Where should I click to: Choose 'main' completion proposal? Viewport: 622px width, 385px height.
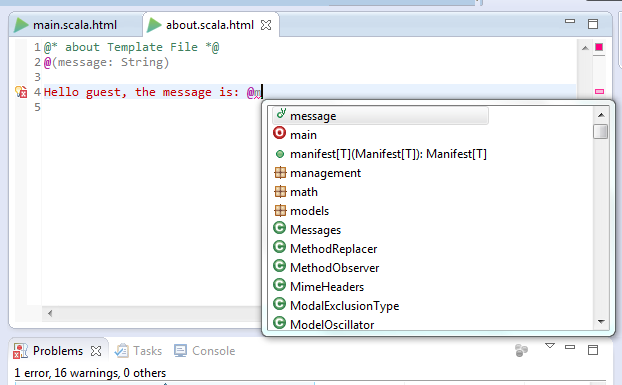[303, 135]
